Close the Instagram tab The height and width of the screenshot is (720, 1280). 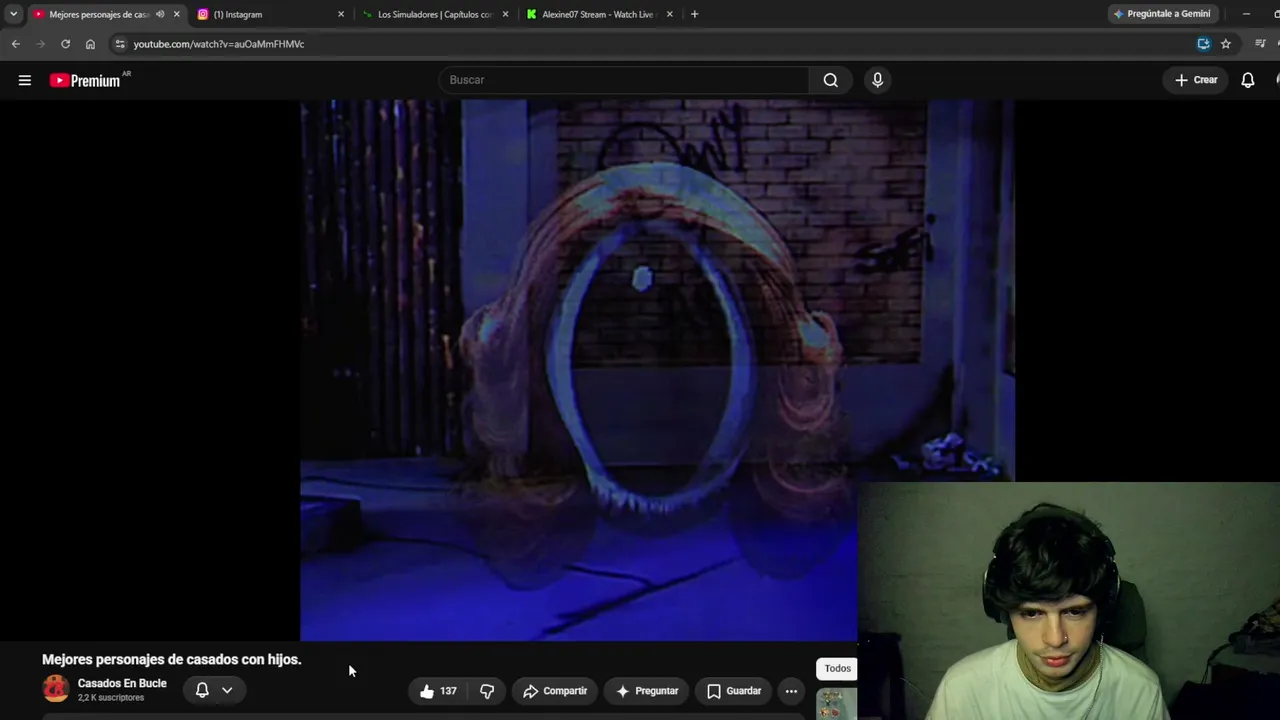pyautogui.click(x=341, y=14)
